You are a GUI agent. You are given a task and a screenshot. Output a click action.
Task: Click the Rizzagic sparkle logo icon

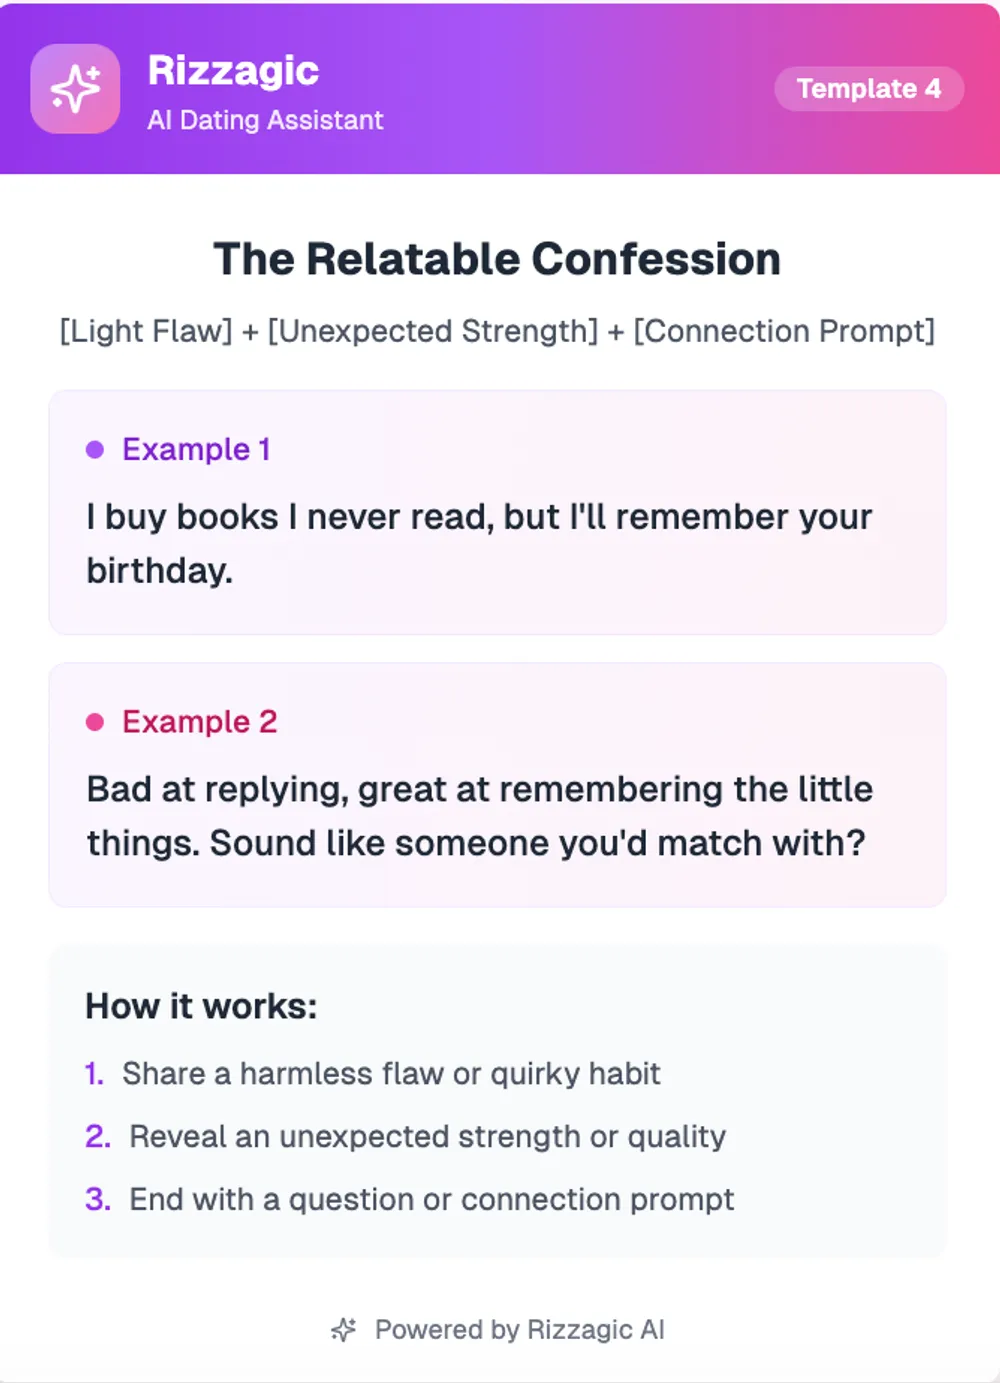[x=75, y=89]
